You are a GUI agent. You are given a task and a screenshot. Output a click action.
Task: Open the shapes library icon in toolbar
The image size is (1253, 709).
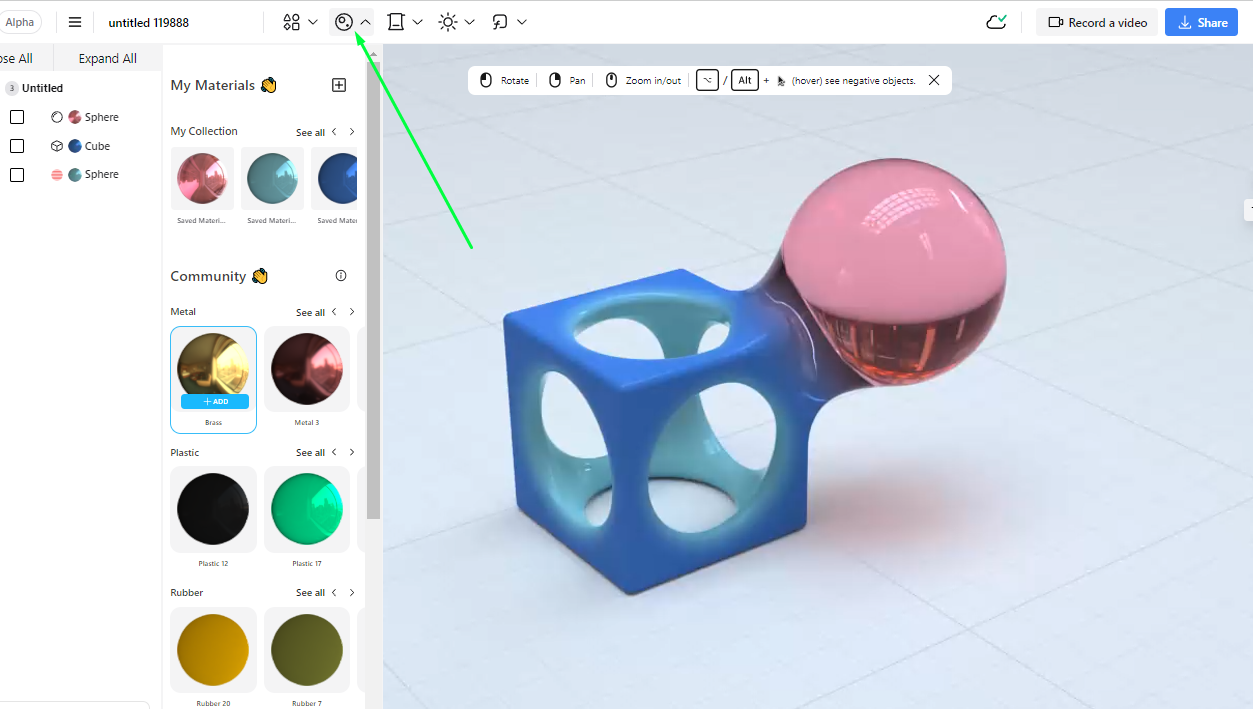pos(291,22)
